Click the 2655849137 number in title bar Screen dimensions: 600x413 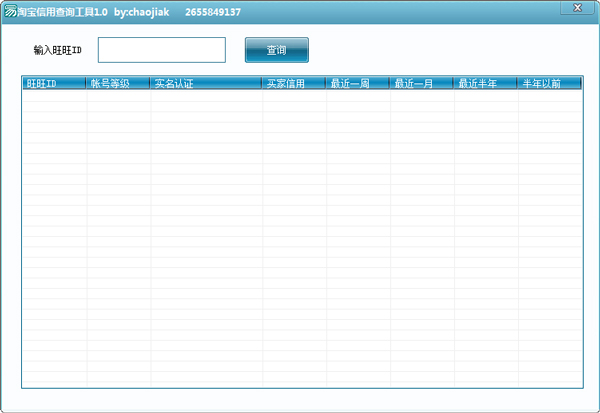[x=213, y=12]
